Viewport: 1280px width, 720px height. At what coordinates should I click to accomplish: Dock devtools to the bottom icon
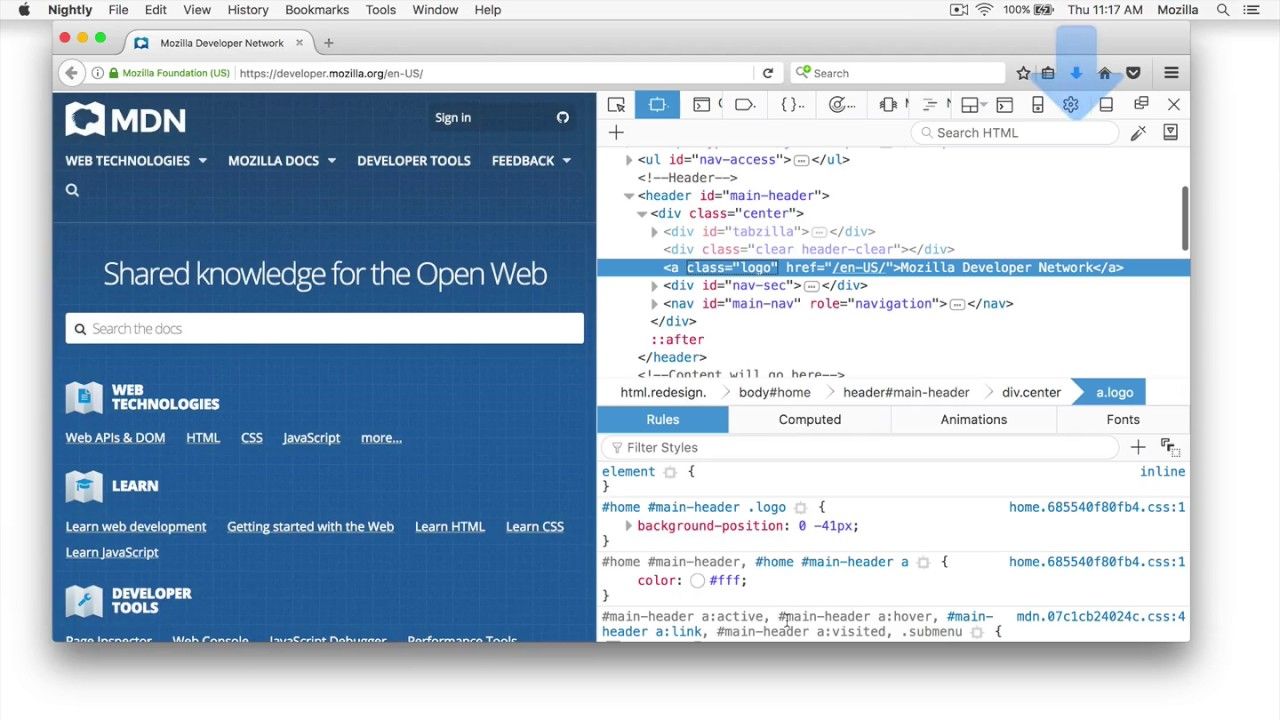click(1106, 105)
